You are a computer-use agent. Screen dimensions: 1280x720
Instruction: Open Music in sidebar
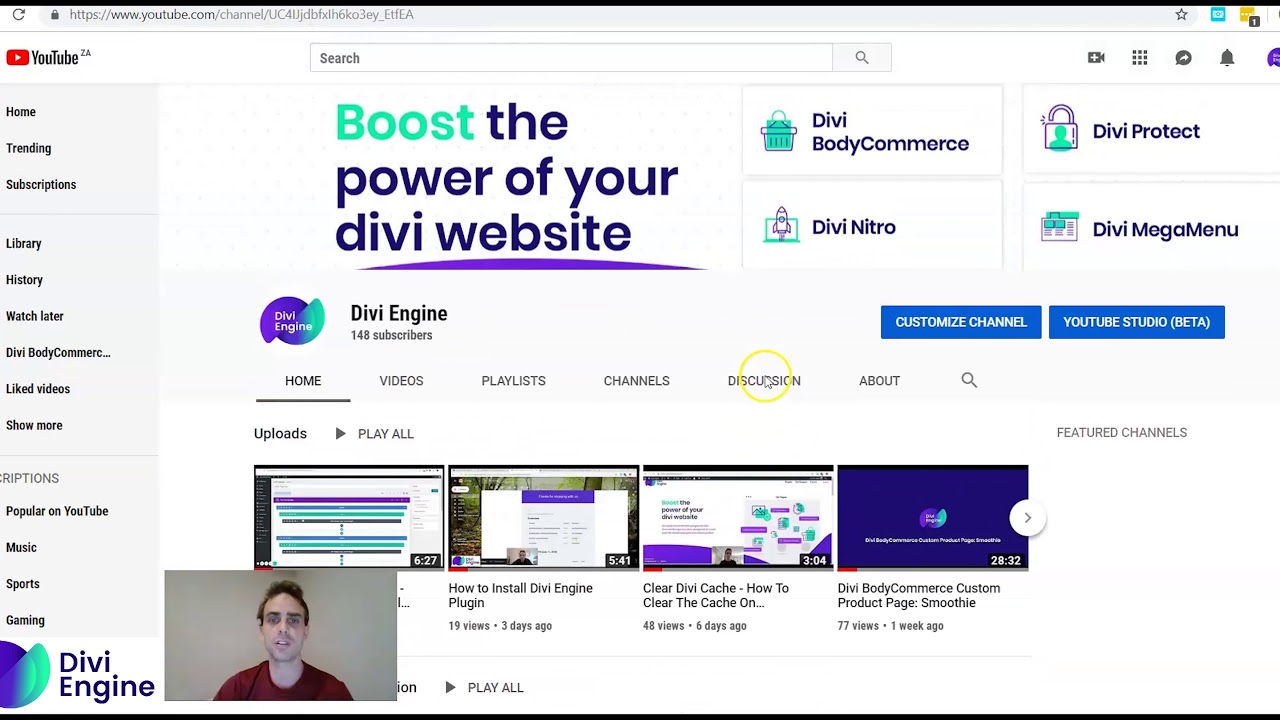(x=21, y=547)
